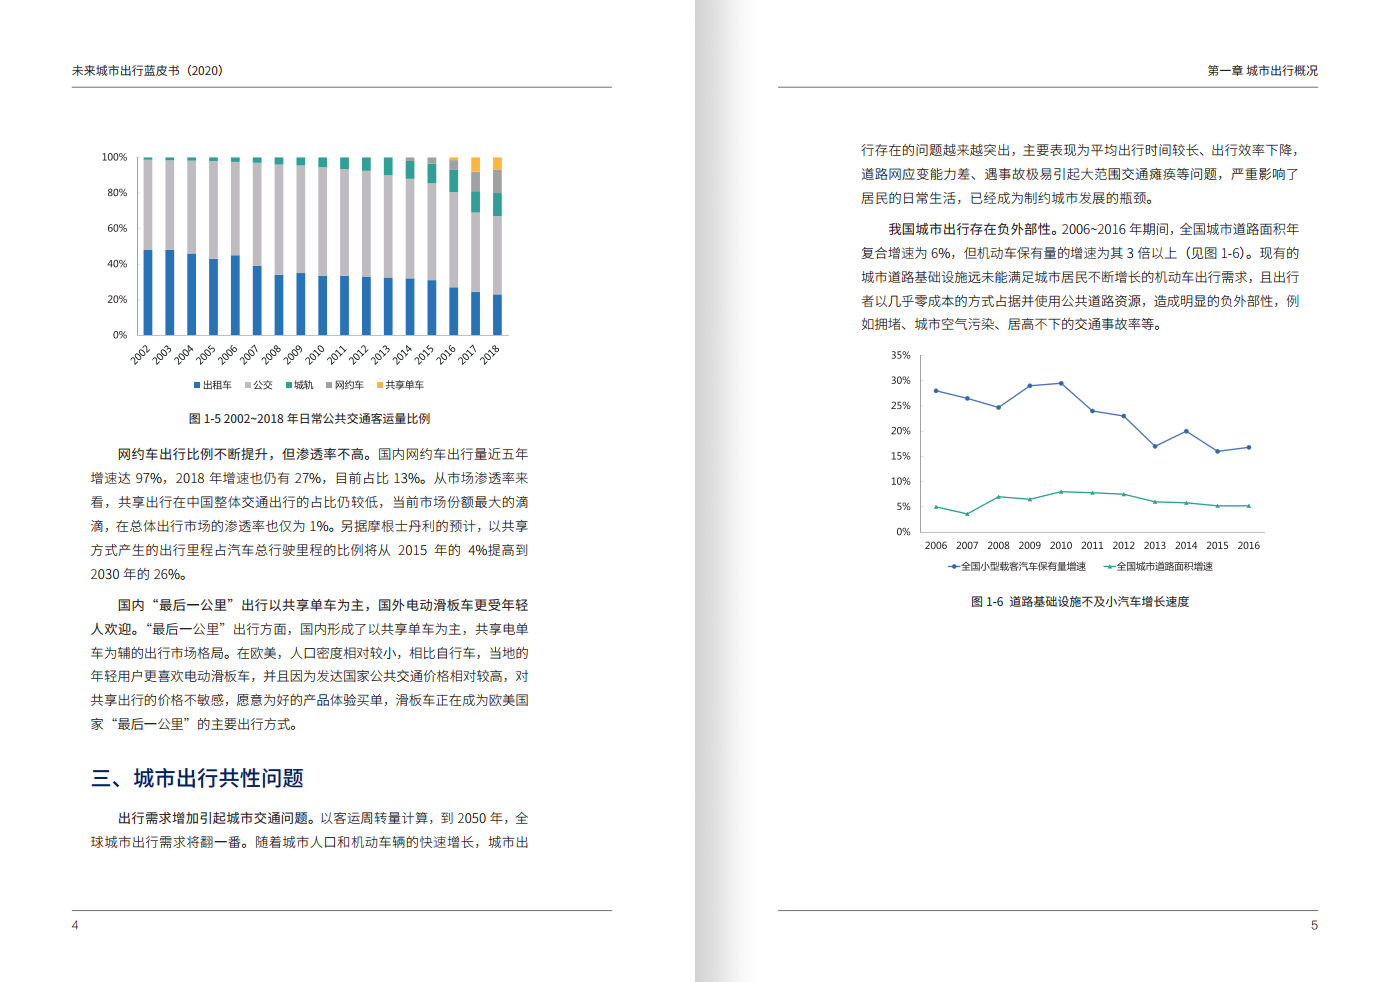1390x982 pixels.
Task: Click the 100% y-axis label of bar chart
Action: tap(114, 157)
